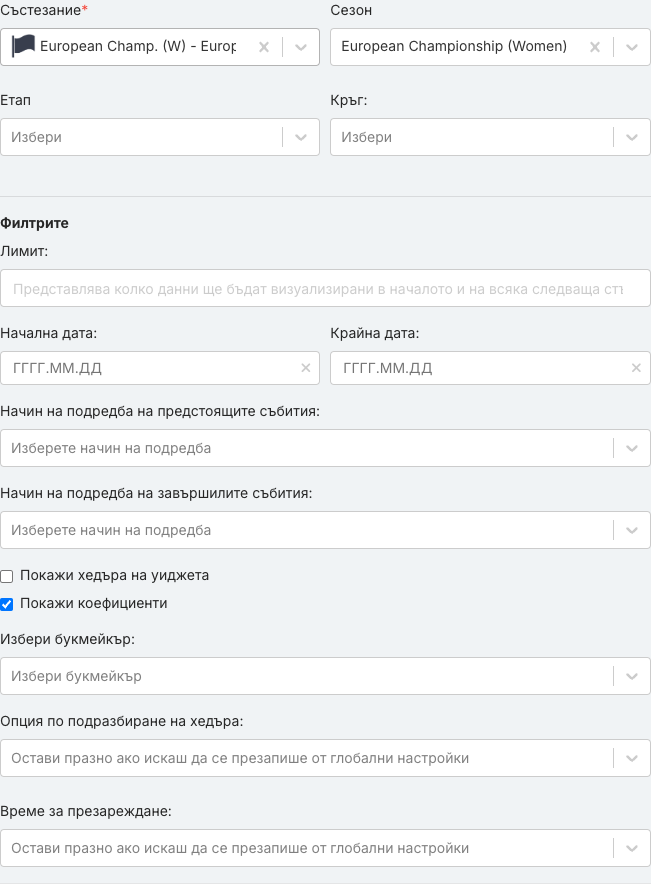Clear the Начална дата field
The width and height of the screenshot is (651, 884).
(x=305, y=368)
